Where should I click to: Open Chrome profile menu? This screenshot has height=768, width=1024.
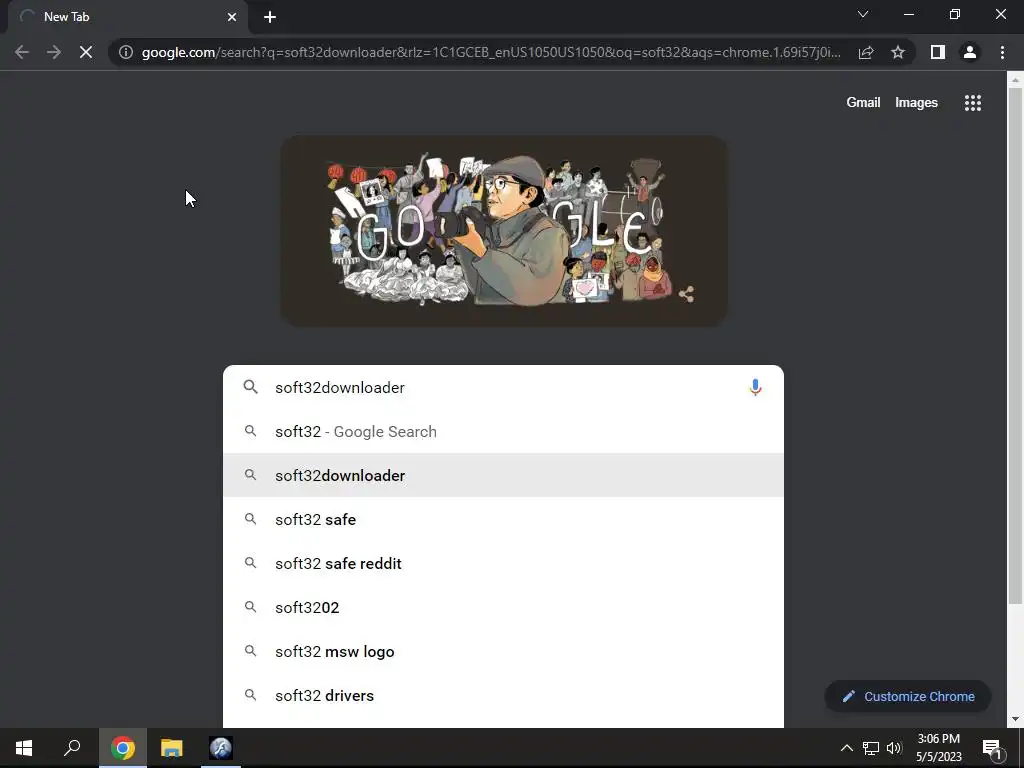(x=970, y=52)
